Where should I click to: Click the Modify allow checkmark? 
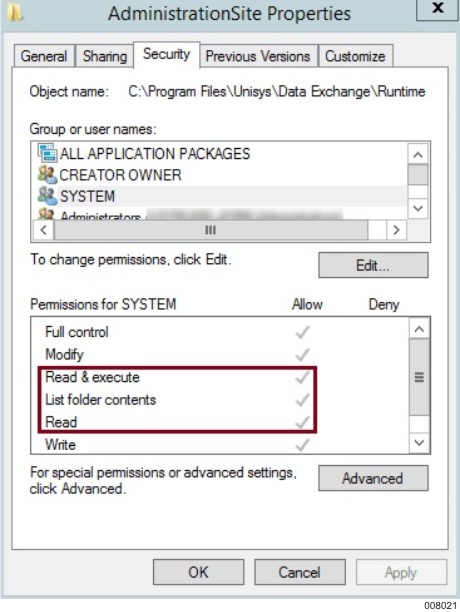click(x=302, y=354)
